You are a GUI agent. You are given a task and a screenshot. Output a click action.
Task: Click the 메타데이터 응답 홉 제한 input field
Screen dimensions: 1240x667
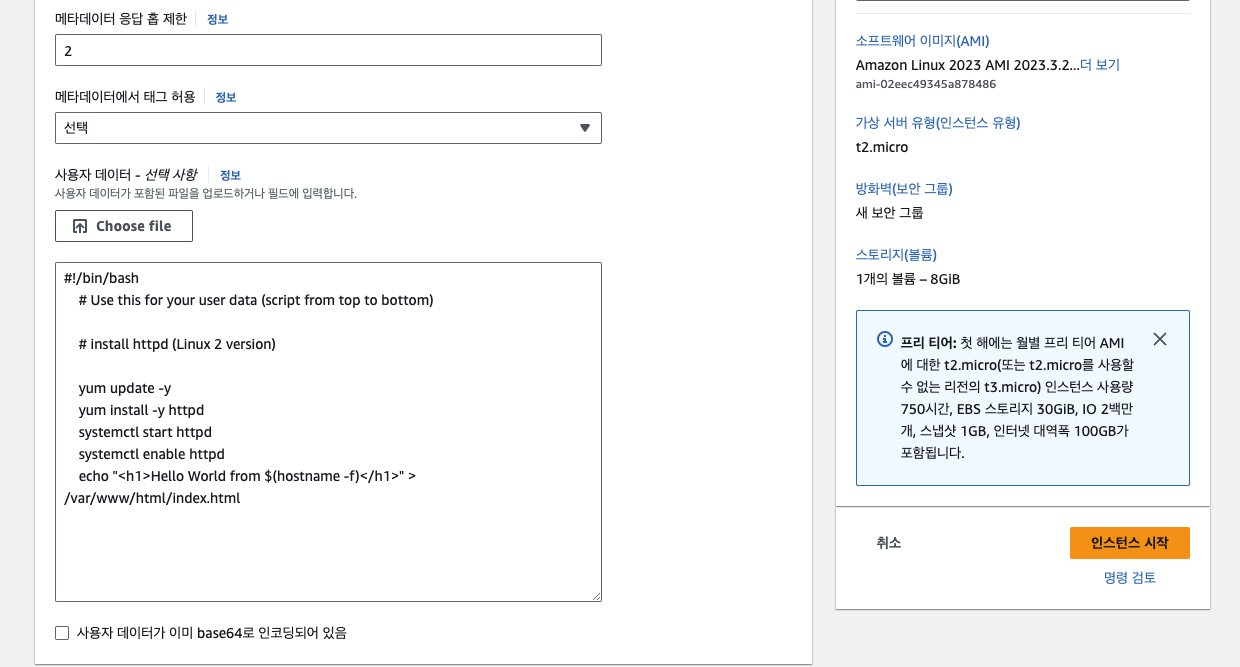pyautogui.click(x=328, y=50)
